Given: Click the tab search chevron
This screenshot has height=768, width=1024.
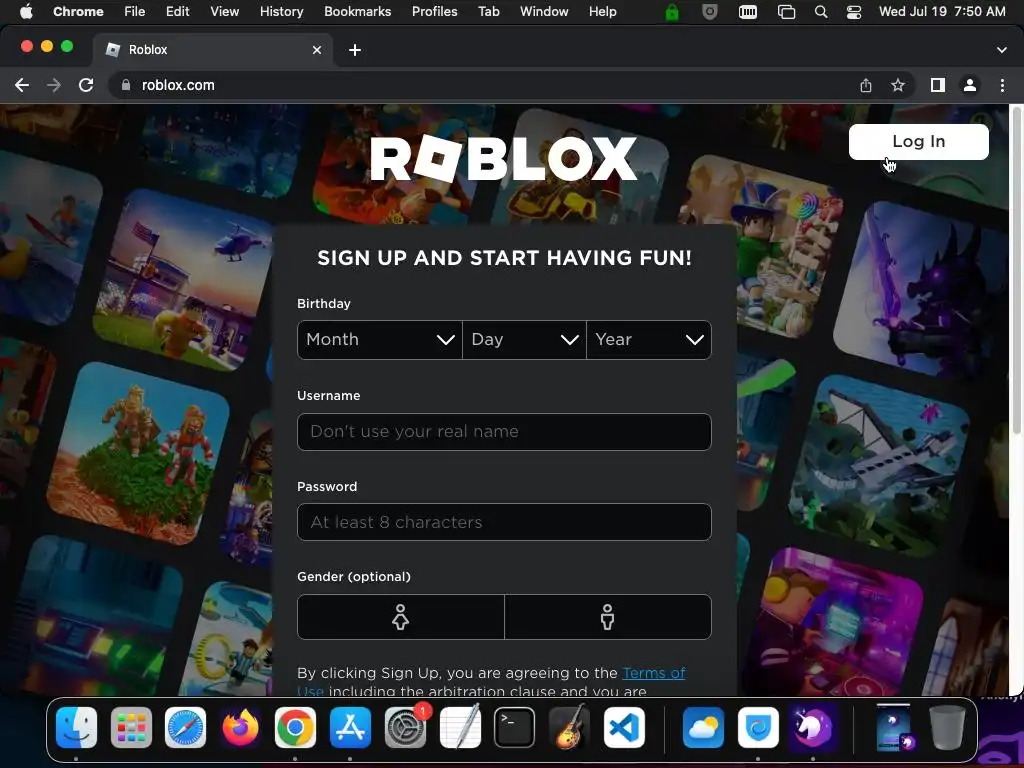Looking at the screenshot, I should 1002,50.
